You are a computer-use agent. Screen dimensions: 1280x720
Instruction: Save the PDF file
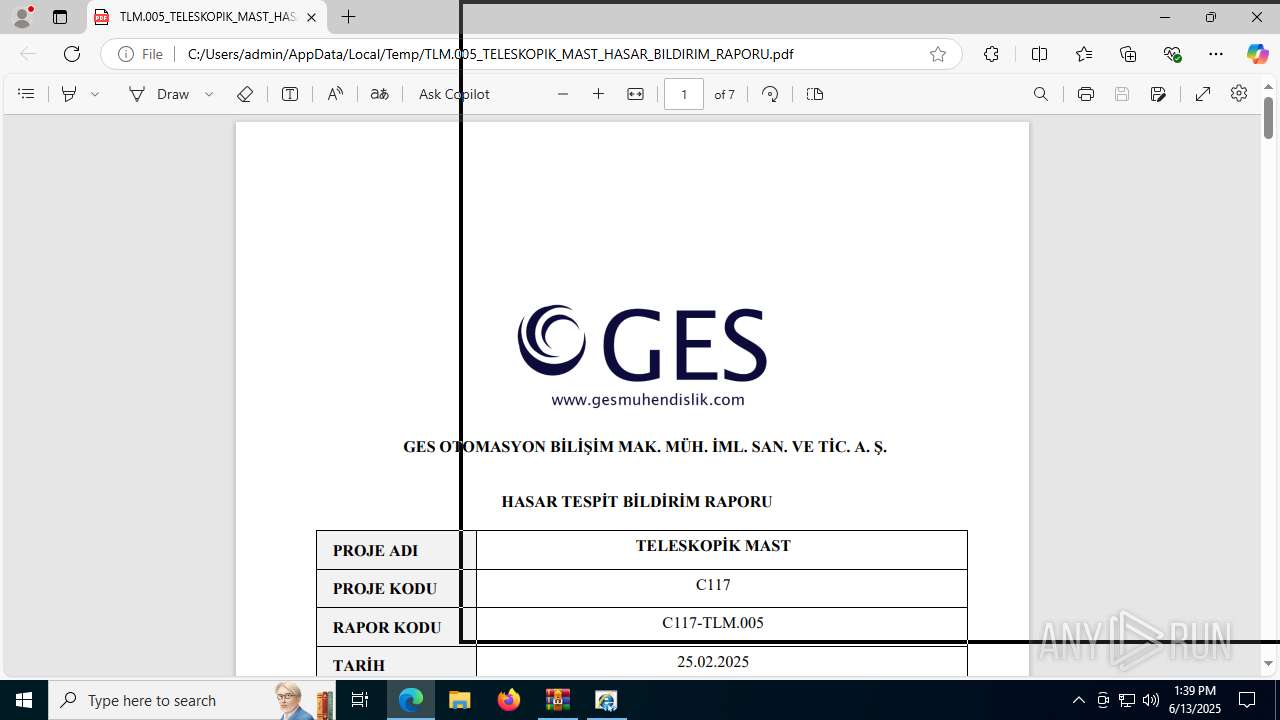[x=1122, y=94]
